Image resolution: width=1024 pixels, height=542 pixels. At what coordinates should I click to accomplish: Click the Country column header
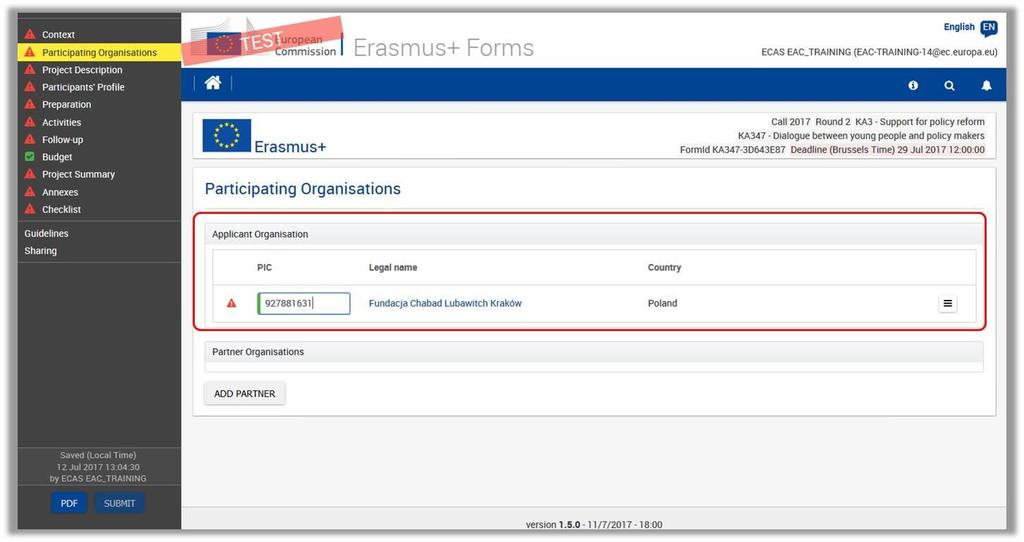664,267
